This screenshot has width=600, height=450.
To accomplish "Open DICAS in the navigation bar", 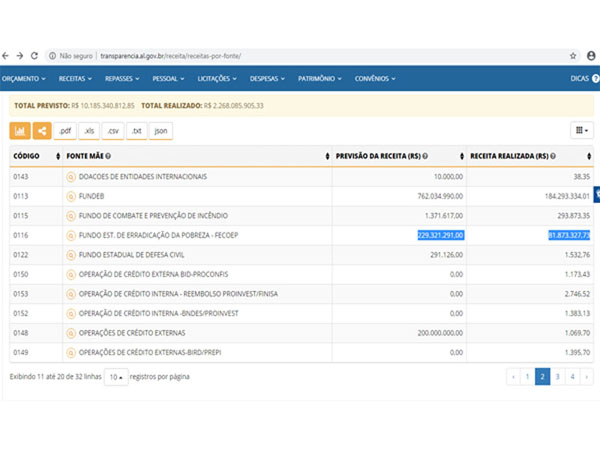I will 580,78.
